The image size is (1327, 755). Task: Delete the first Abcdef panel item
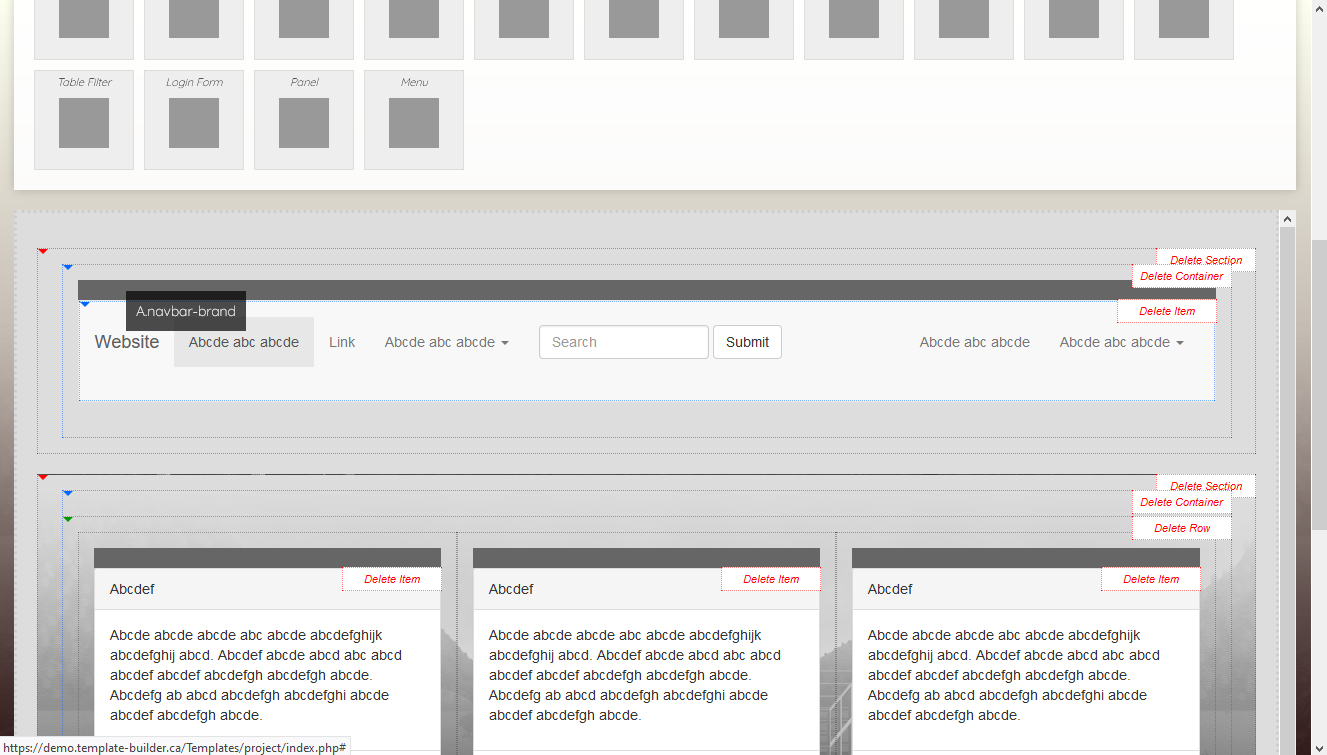pyautogui.click(x=392, y=579)
